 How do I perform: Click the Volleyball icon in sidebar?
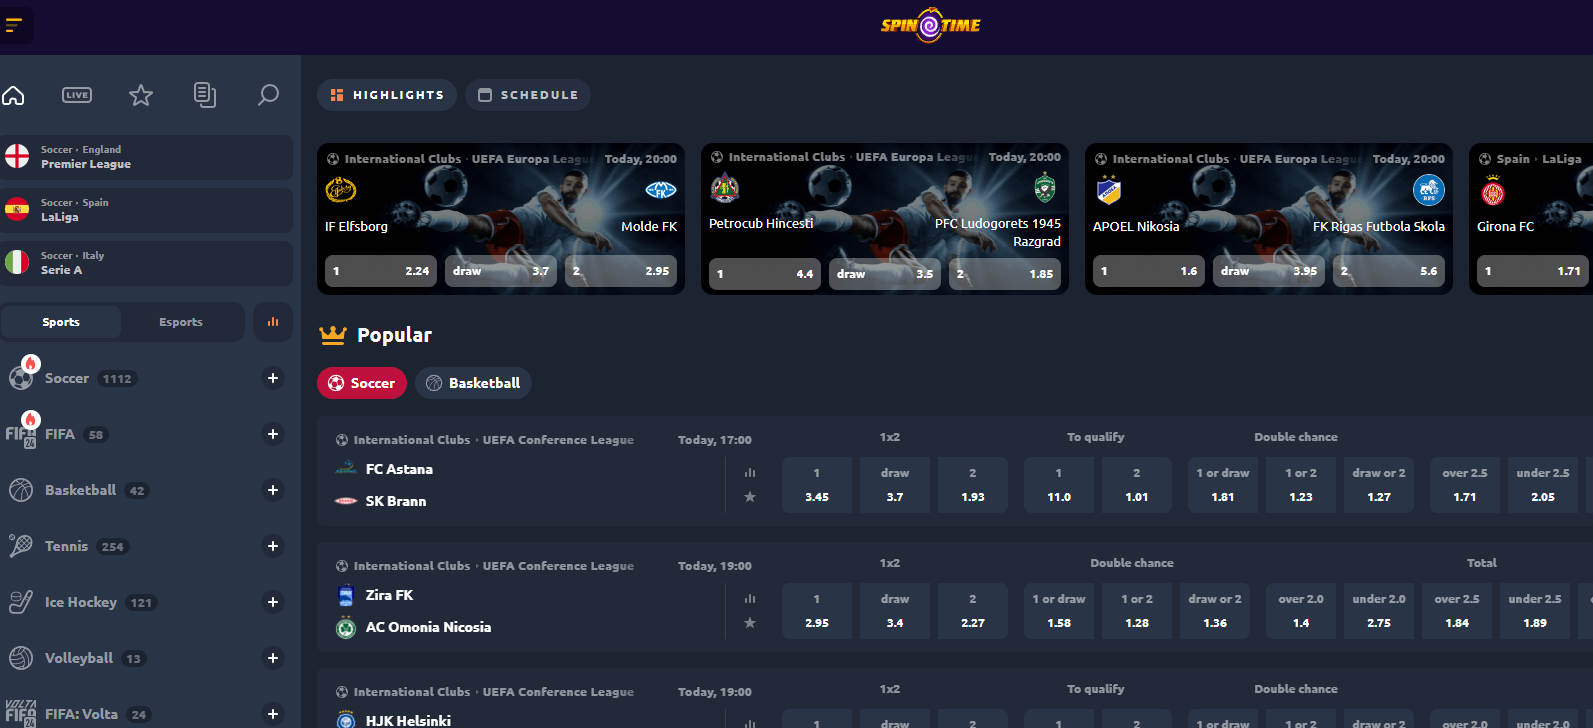(x=21, y=658)
